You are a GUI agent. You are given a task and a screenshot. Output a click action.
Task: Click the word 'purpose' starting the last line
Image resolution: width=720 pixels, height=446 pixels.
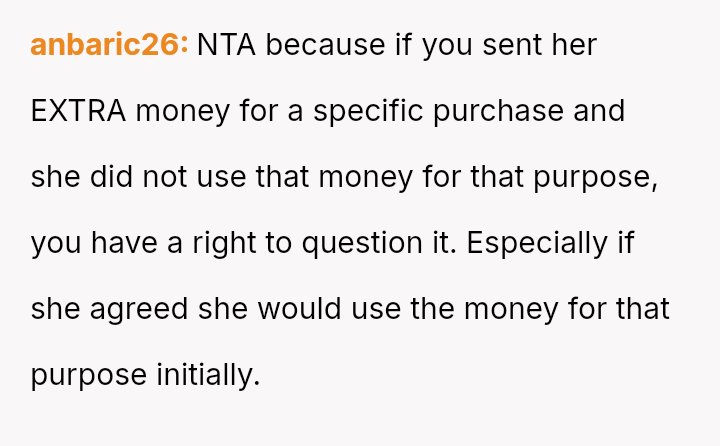[x=88, y=375]
